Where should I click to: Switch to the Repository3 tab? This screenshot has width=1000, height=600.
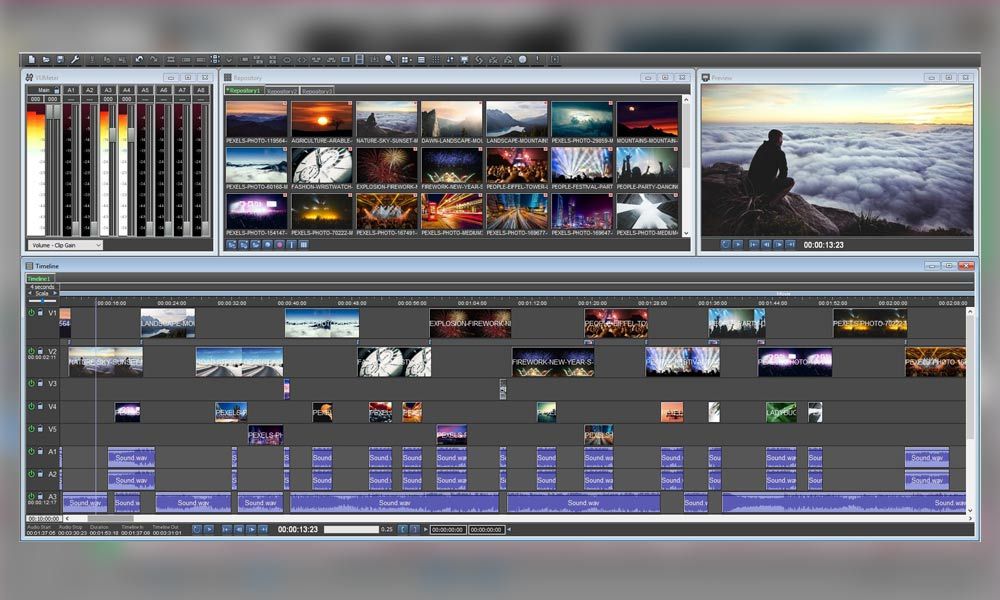click(317, 91)
